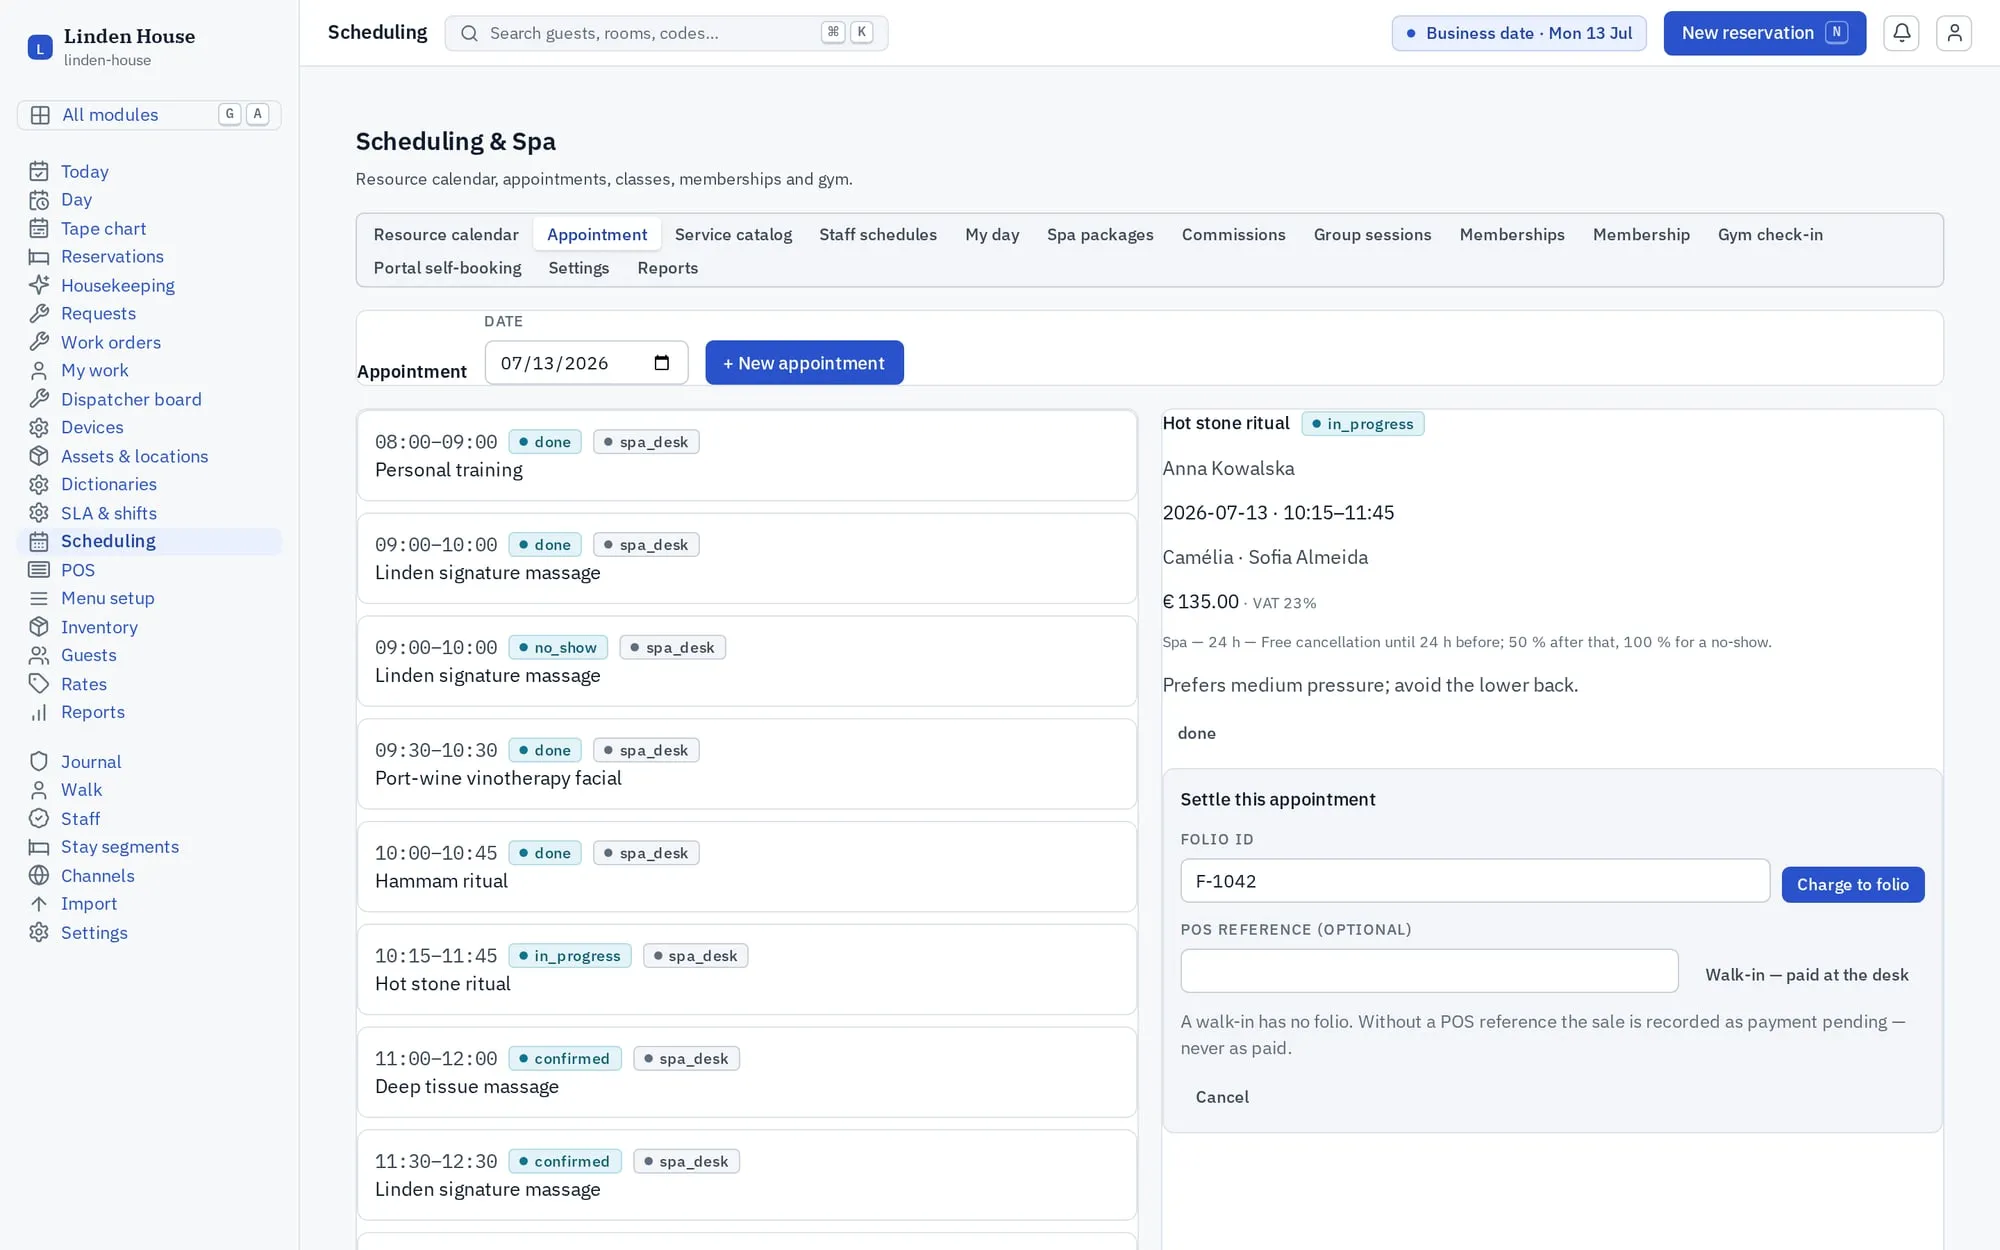Viewport: 2000px width, 1250px height.
Task: Select the Port-wine vinotherapy facial appointment
Action: tap(747, 764)
